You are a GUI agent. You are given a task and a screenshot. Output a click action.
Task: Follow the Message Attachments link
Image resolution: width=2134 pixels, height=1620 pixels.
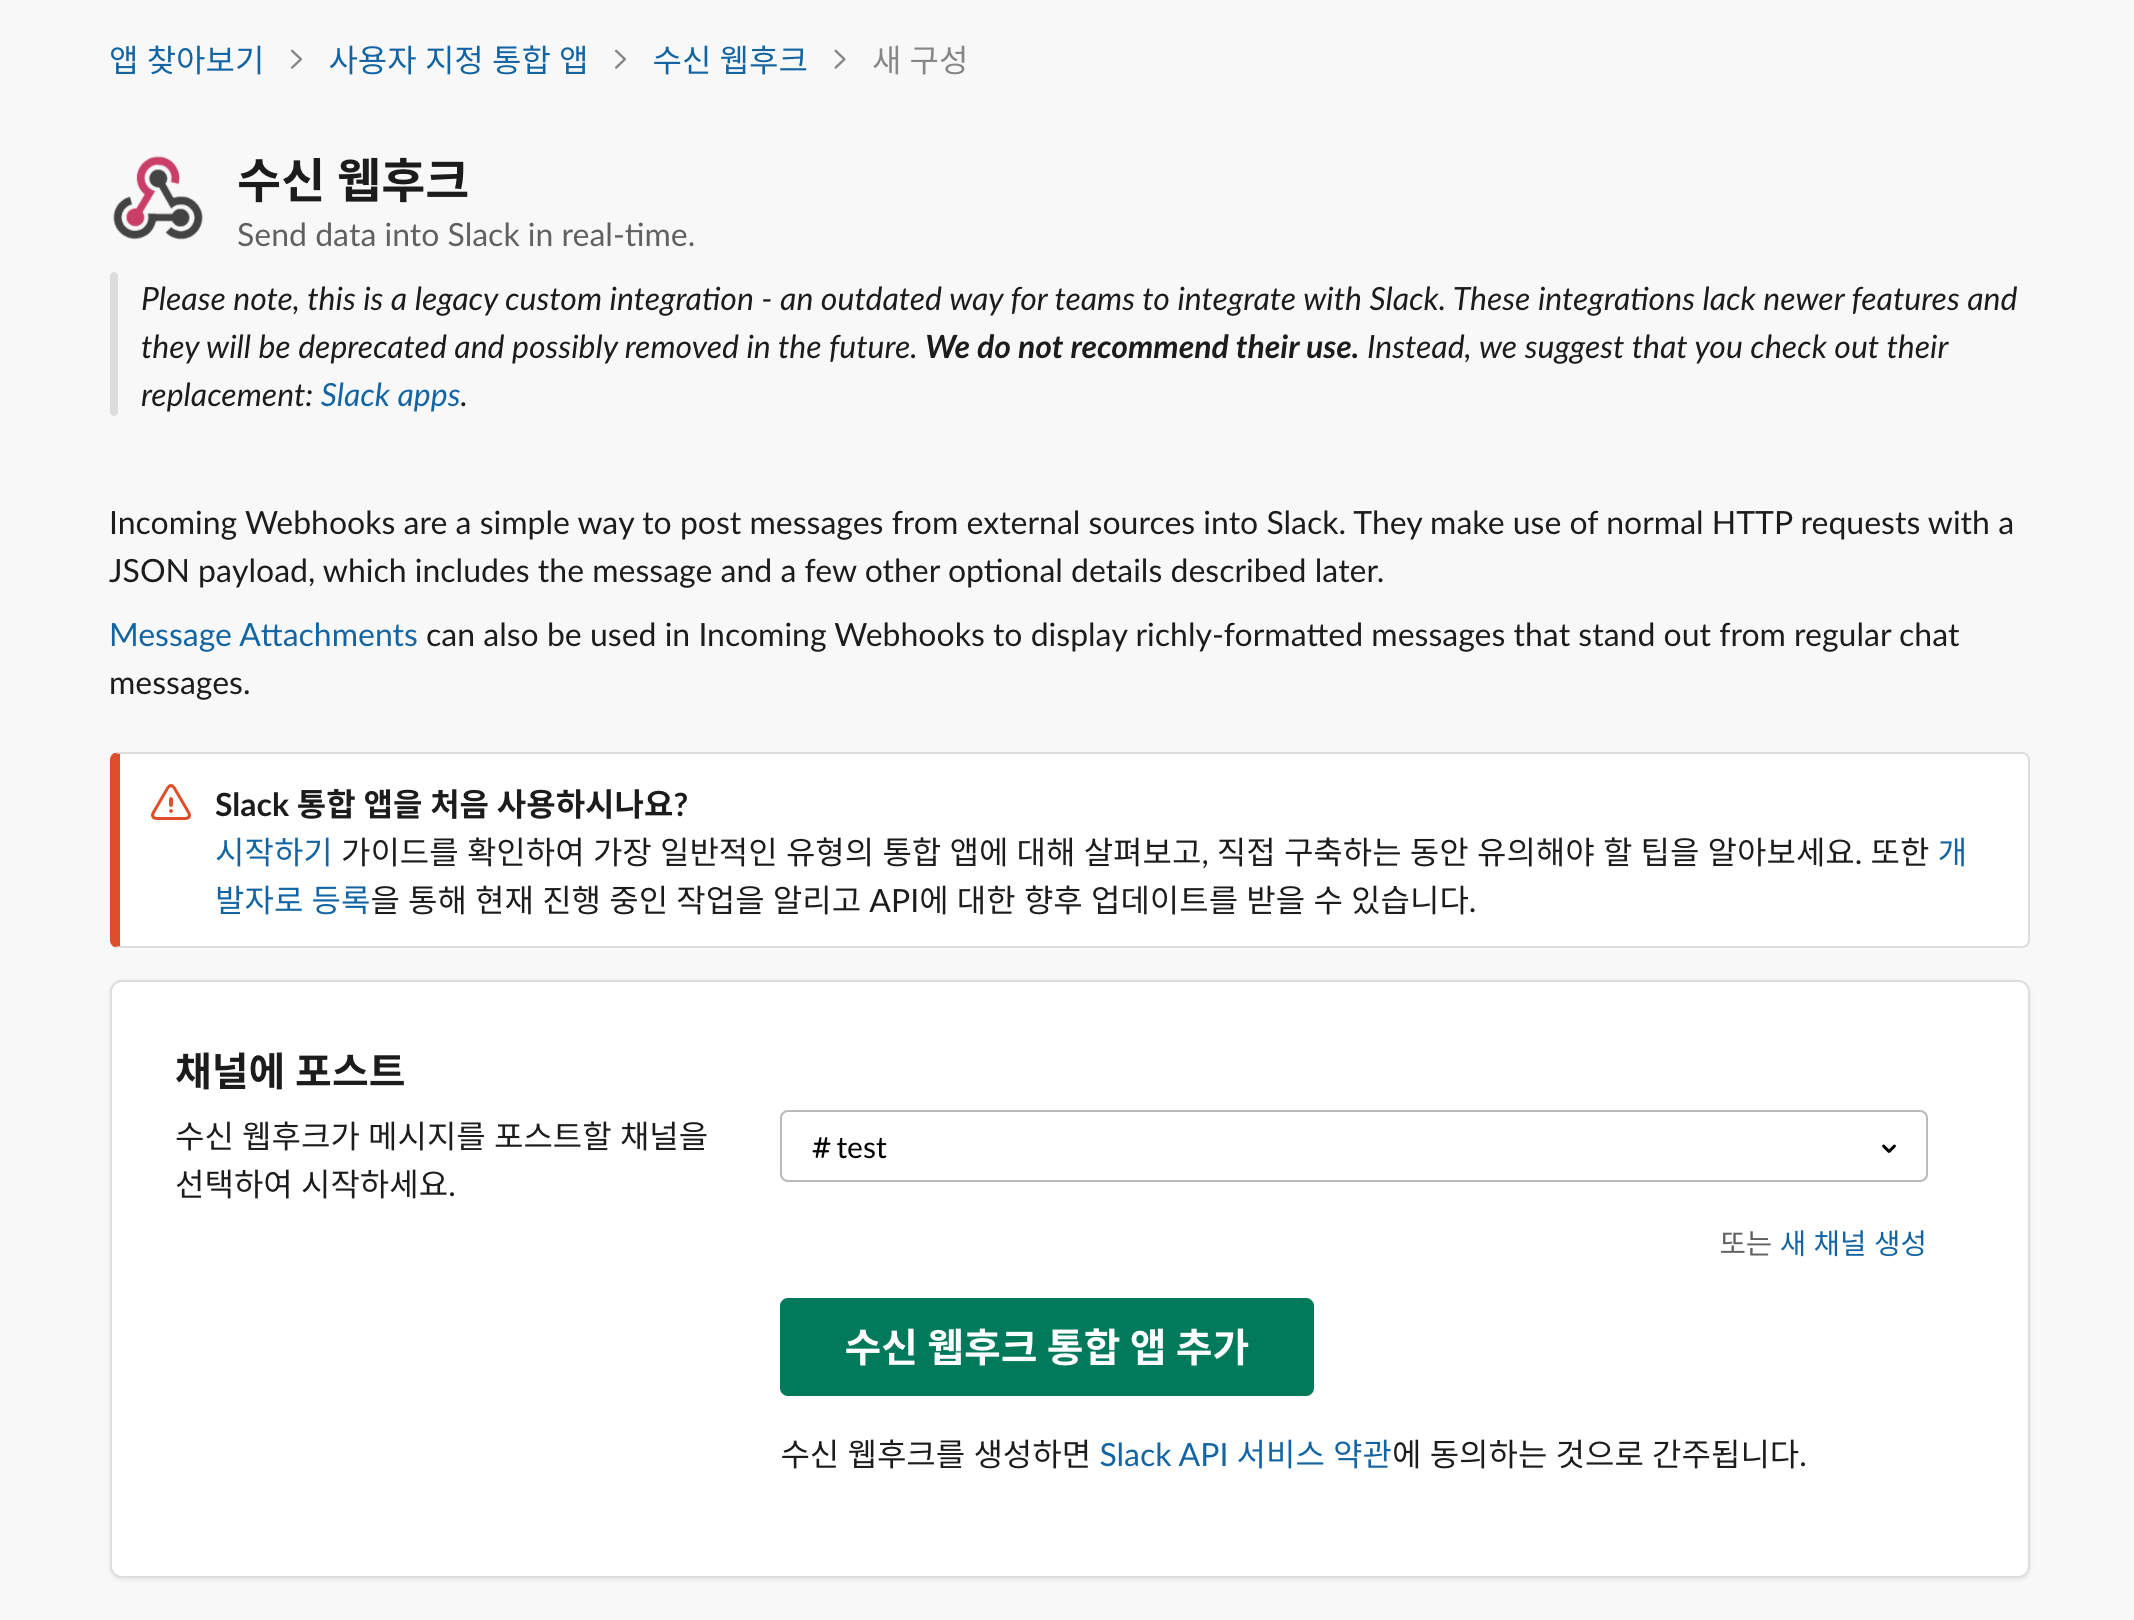pos(263,636)
